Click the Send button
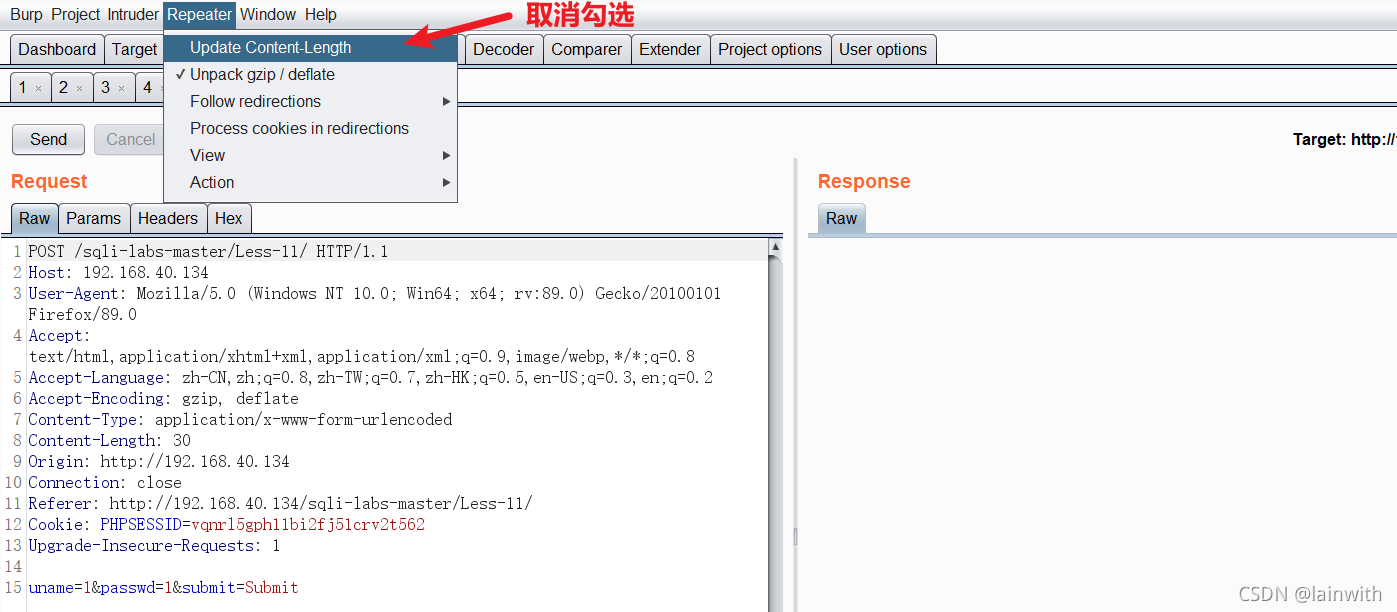1397x612 pixels. (48, 140)
